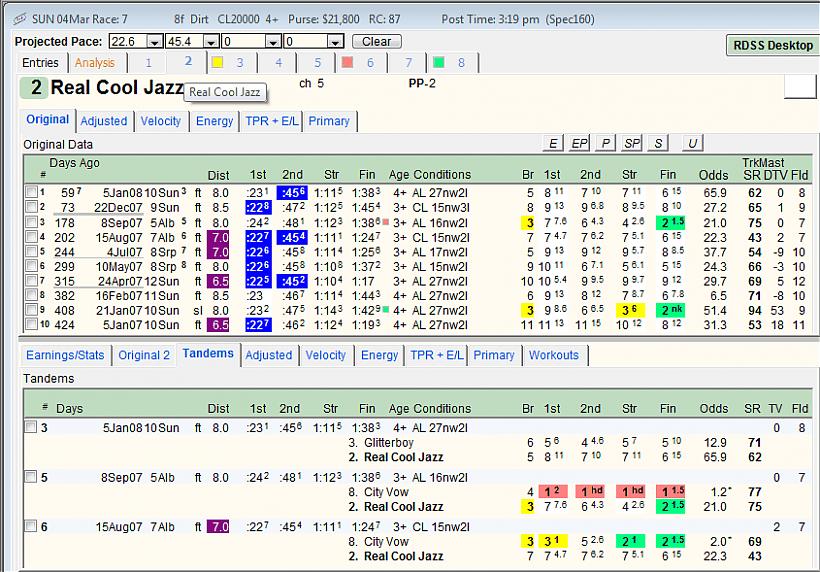The width and height of the screenshot is (820, 572).
Task: Open the 22.6 projected pace dropdown
Action: [154, 41]
